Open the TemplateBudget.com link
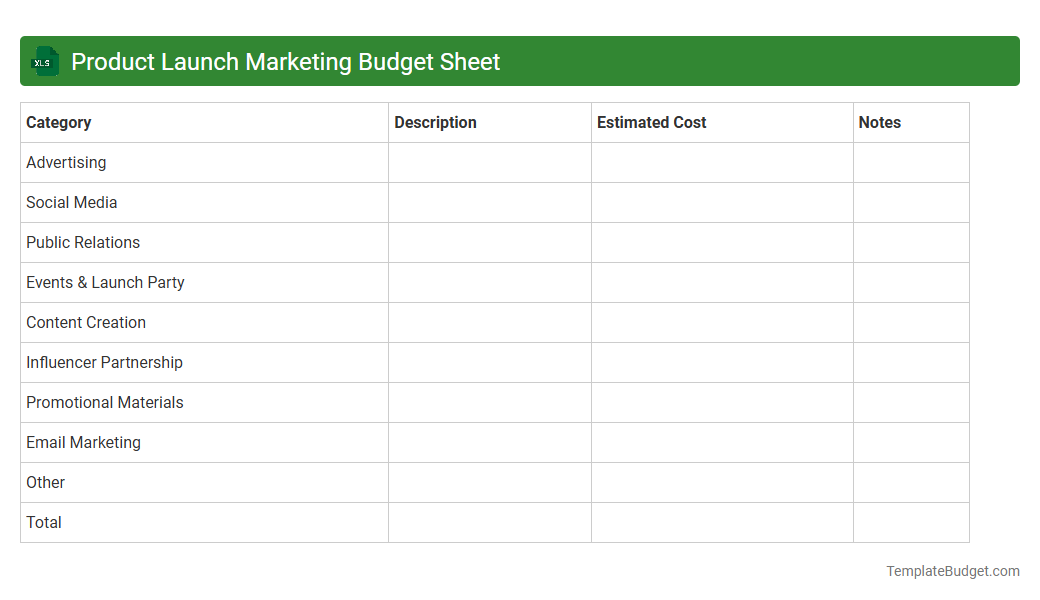 (952, 571)
